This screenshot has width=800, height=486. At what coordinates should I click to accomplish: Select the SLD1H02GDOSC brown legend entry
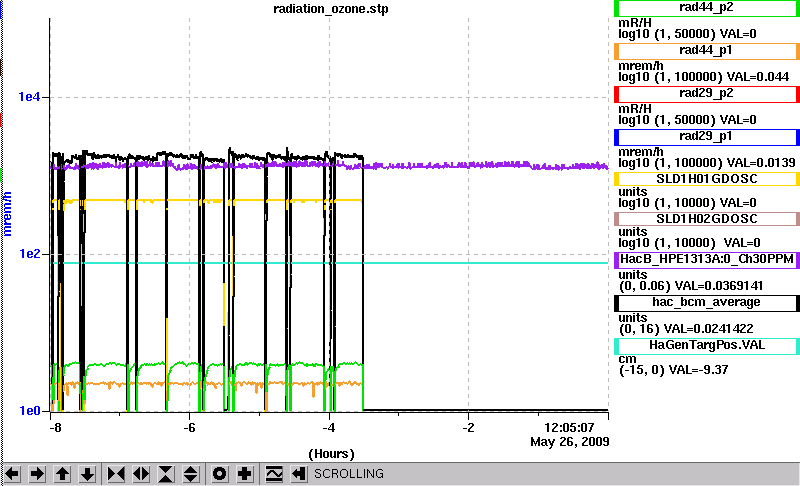point(707,219)
